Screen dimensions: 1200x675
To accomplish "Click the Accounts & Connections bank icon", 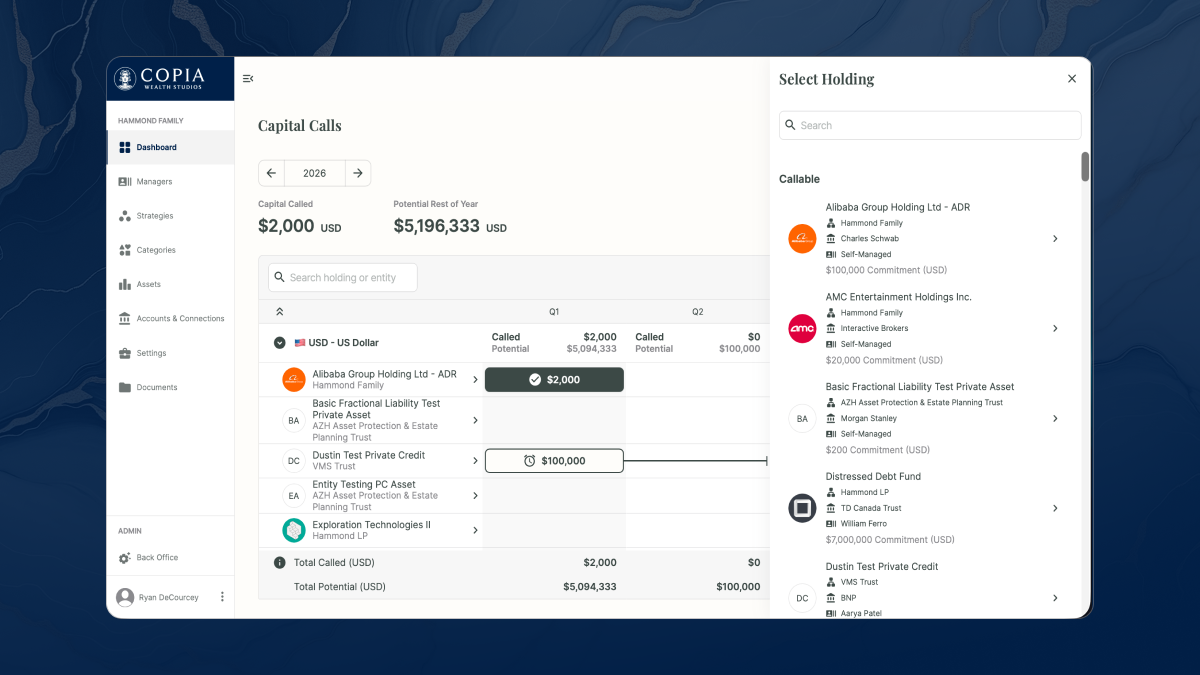I will click(x=125, y=319).
